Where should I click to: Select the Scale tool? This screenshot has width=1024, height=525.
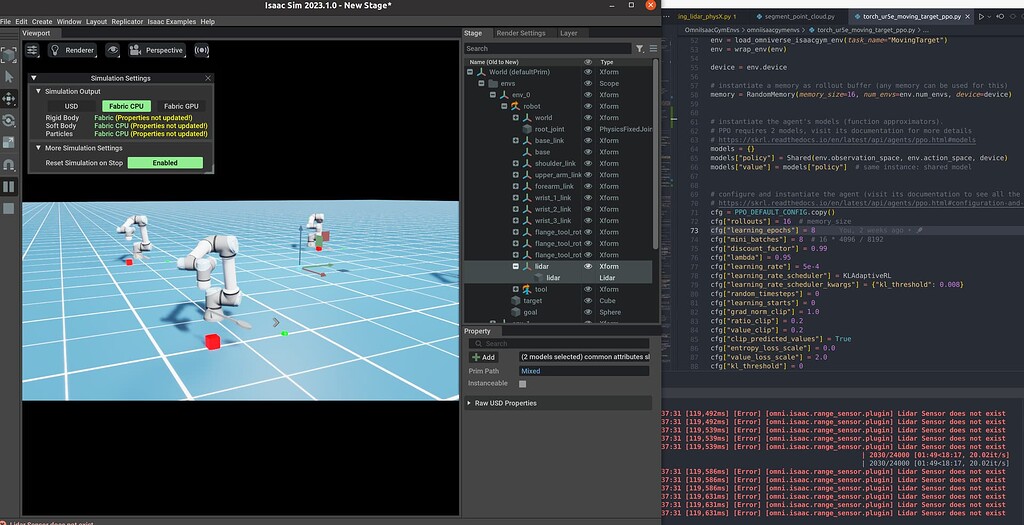pos(8,142)
